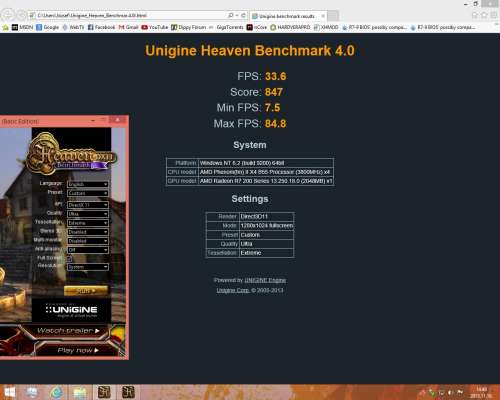Click the UNIGINE logo in launcher
This screenshot has width=500, height=400.
pos(71,310)
